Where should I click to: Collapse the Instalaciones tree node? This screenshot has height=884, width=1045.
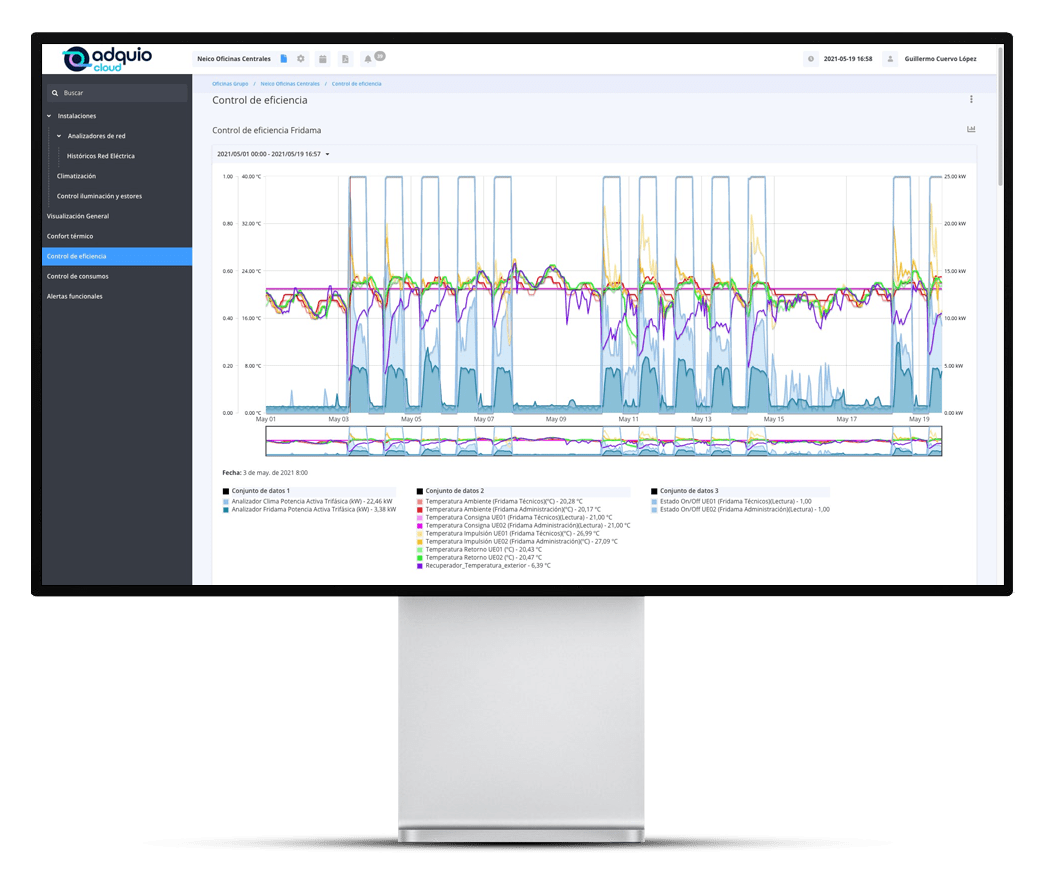49,116
